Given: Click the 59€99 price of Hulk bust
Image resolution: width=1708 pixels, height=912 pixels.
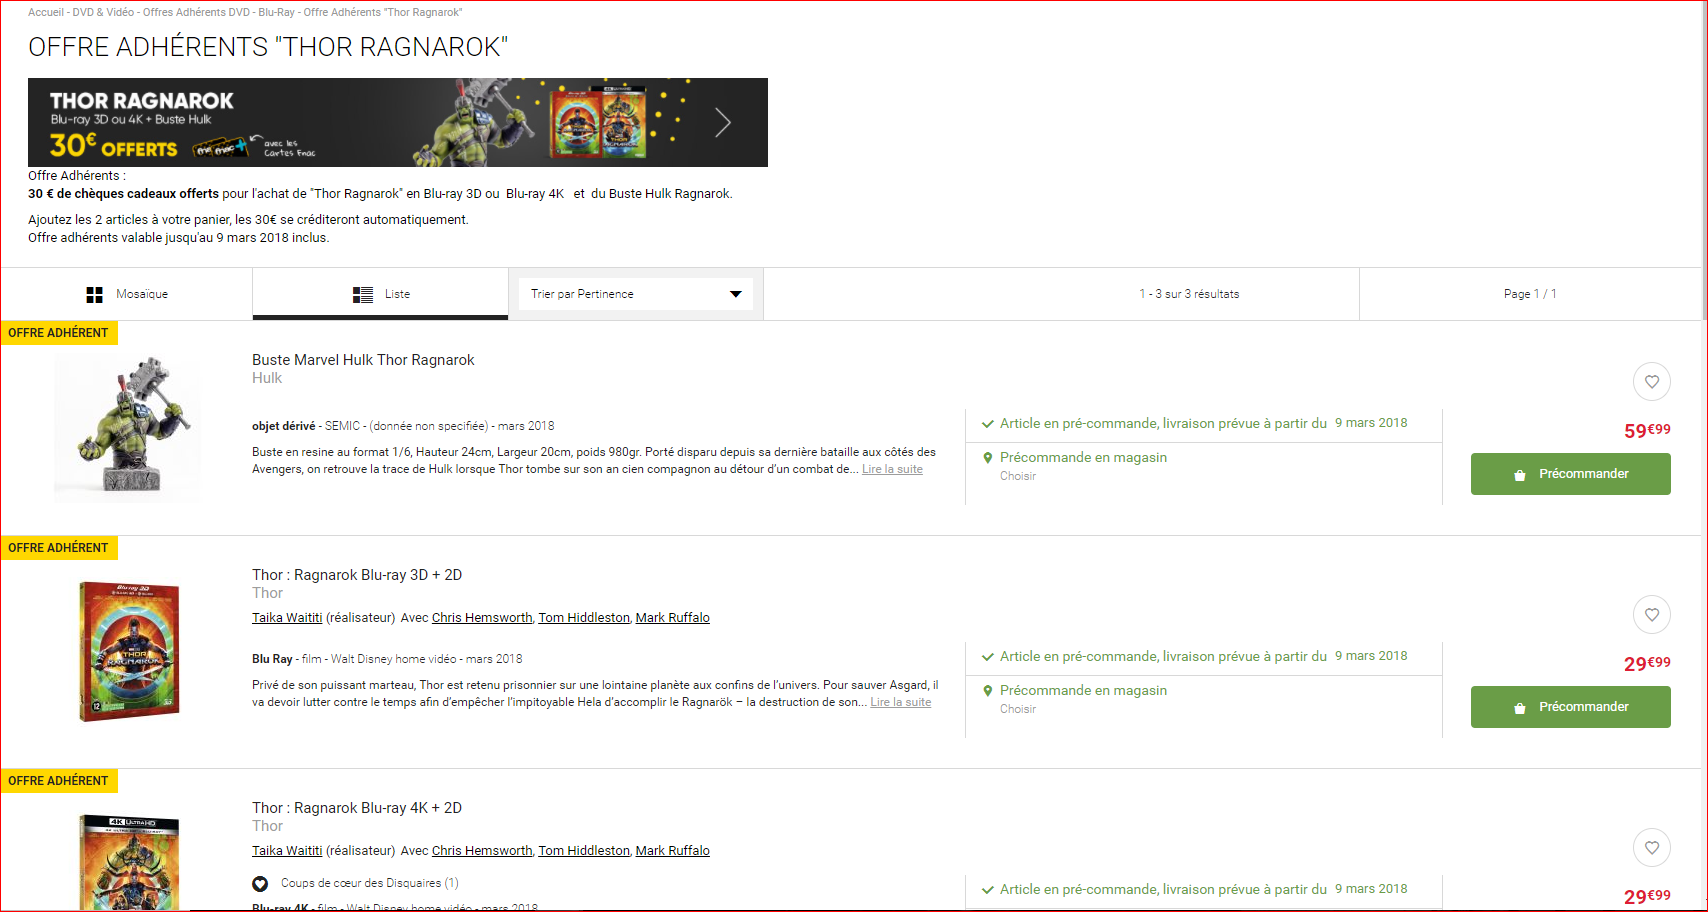Looking at the screenshot, I should (x=1647, y=430).
